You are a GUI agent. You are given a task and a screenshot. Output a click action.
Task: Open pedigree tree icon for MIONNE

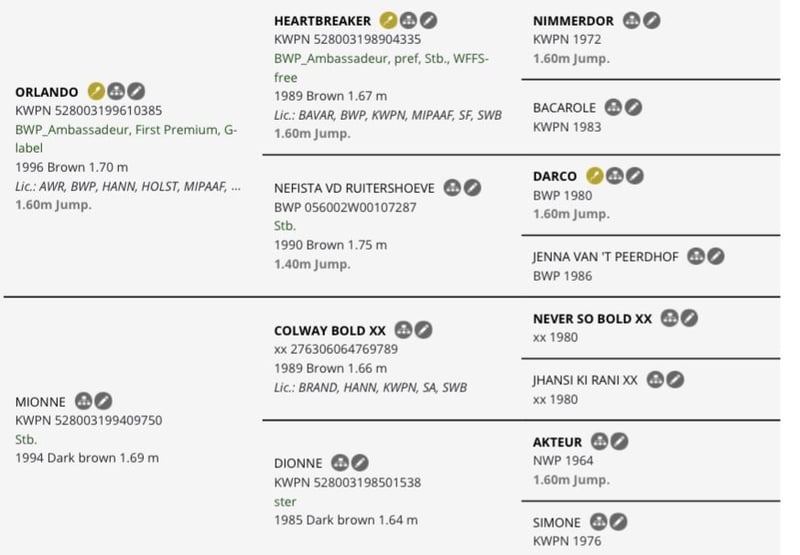[x=84, y=401]
